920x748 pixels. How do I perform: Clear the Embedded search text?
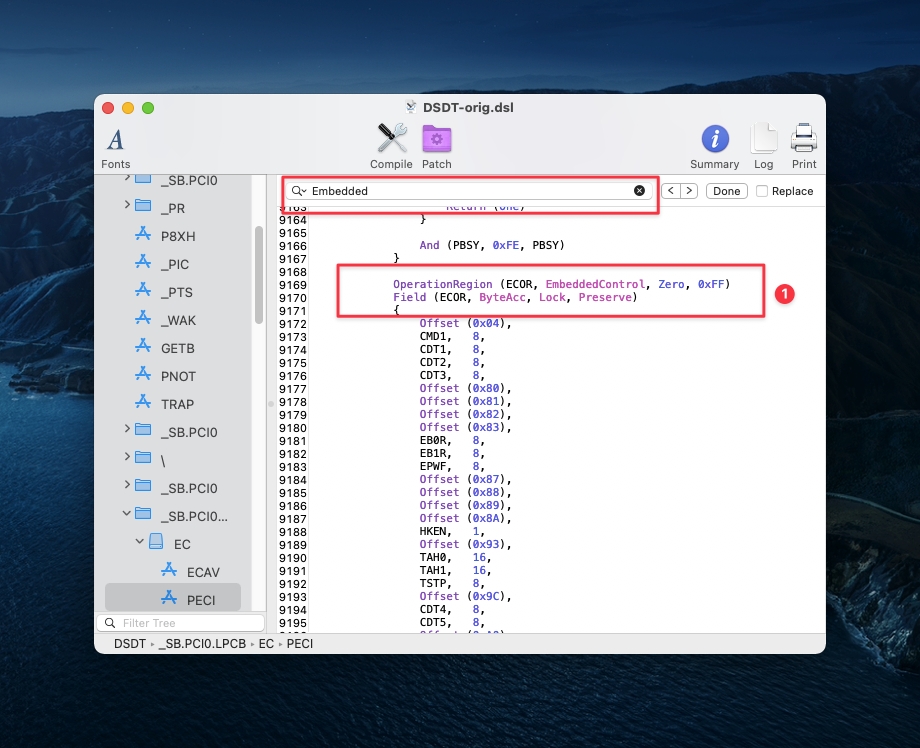coord(640,191)
